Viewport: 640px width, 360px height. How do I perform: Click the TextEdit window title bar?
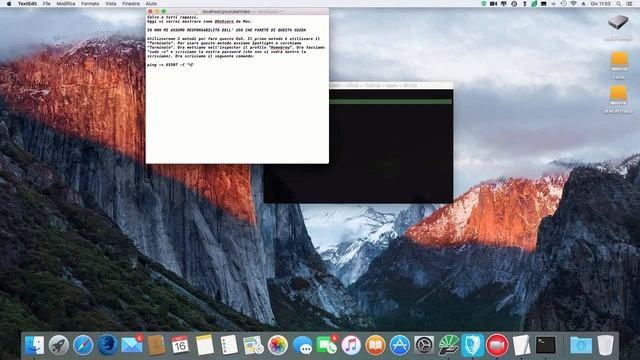coord(237,11)
